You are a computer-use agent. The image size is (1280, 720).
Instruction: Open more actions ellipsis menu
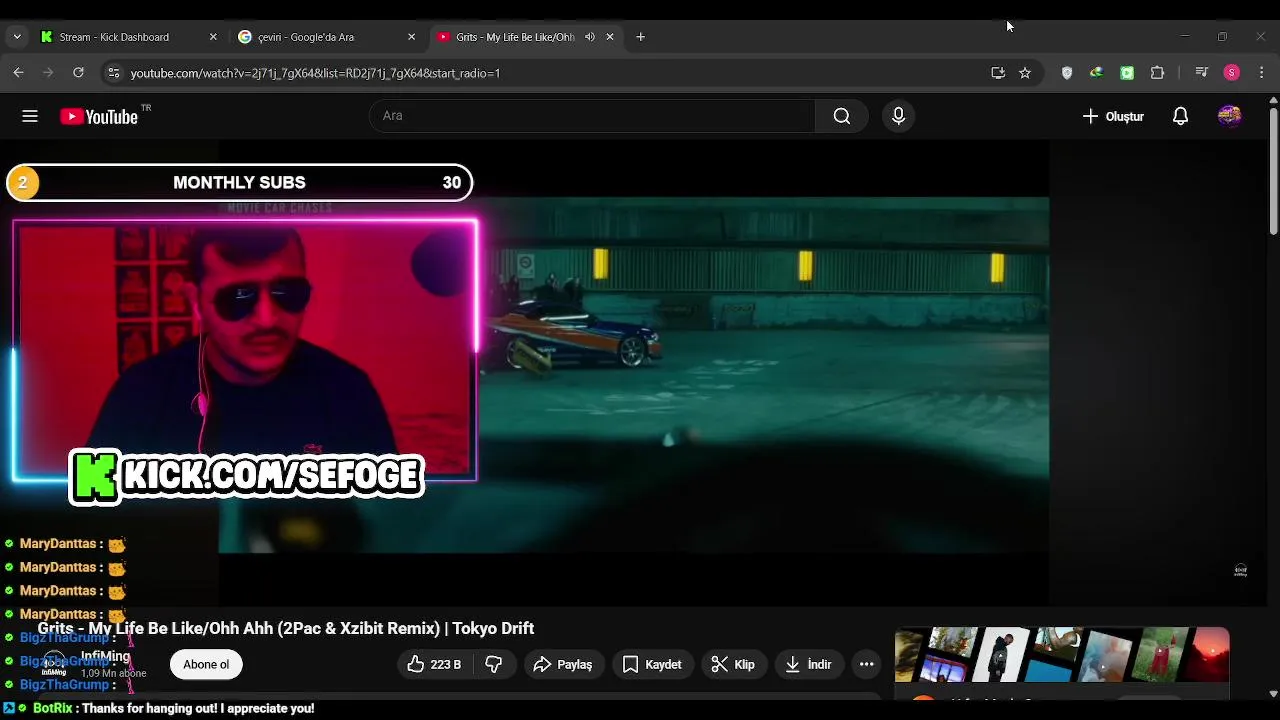(x=867, y=664)
